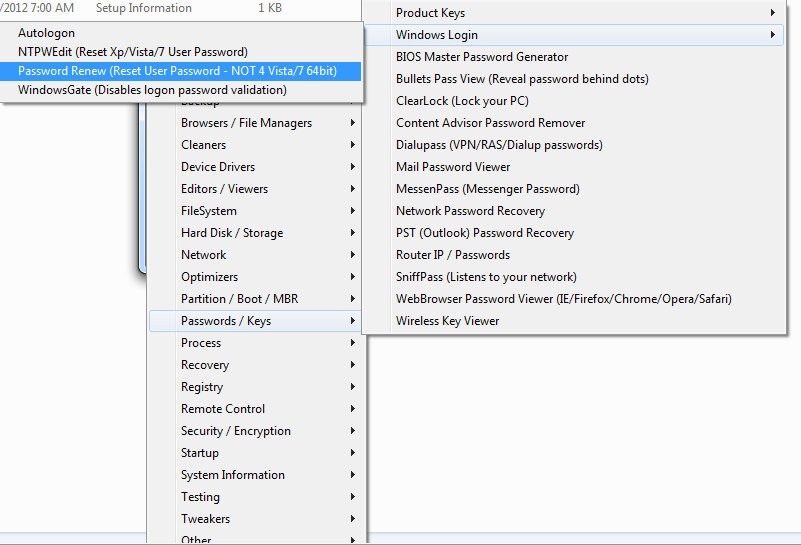
Task: Expand arrow next to Recovery
Action: (352, 364)
